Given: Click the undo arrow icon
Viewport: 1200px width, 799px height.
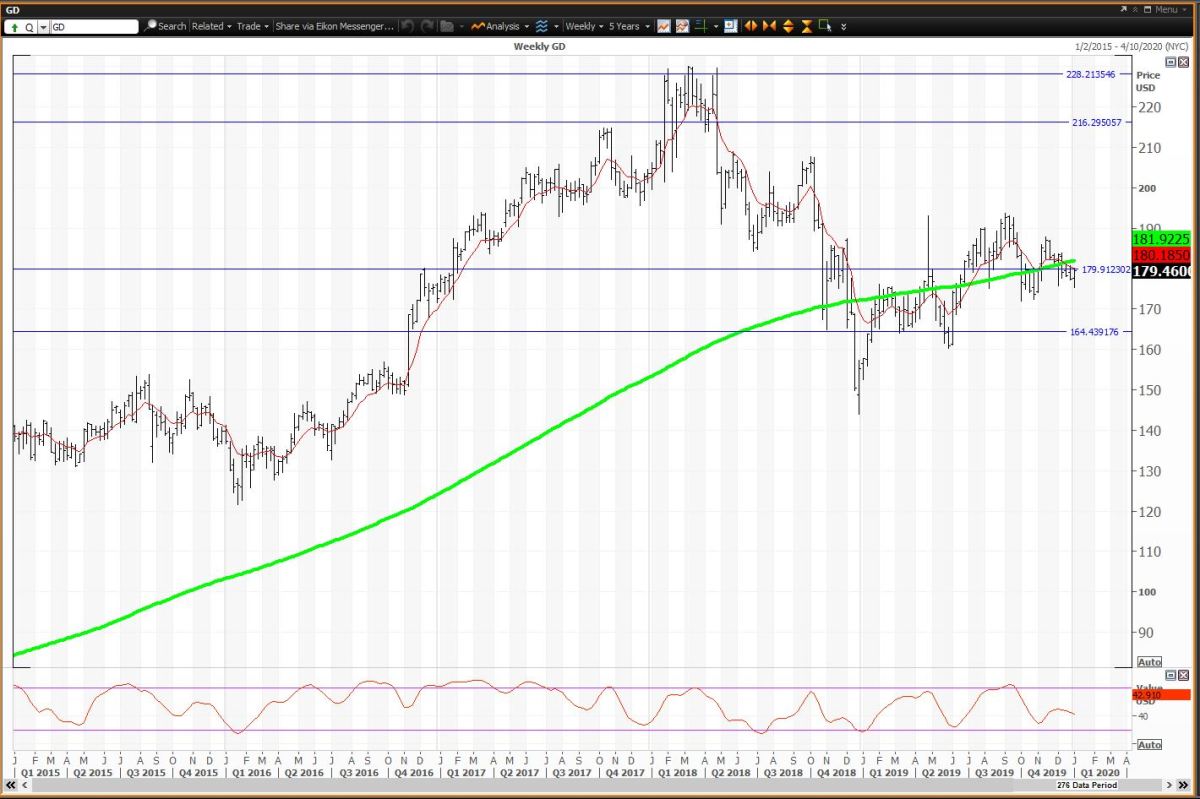Looking at the screenshot, I should point(407,26).
